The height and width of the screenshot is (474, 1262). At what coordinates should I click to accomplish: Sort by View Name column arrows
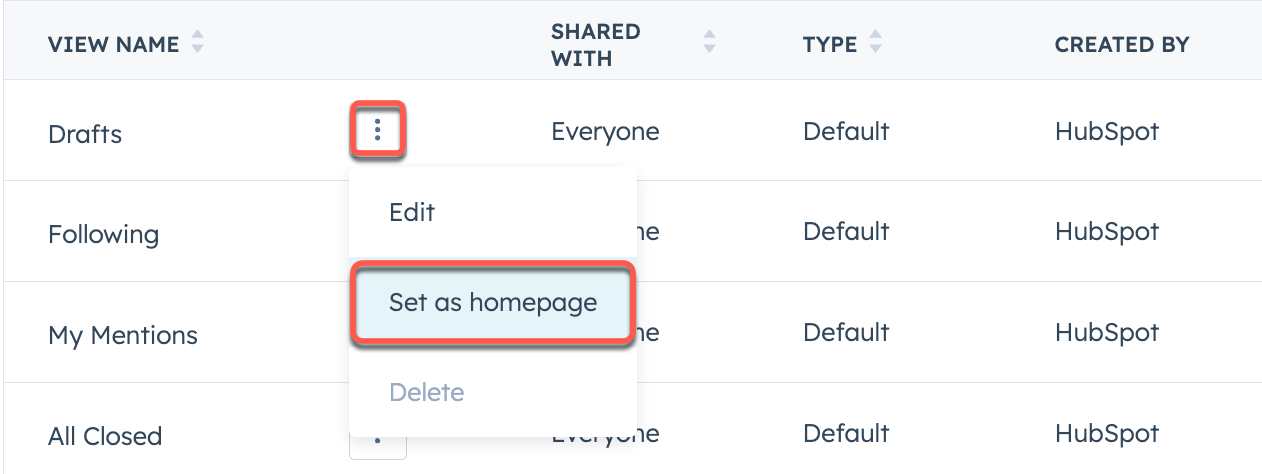pos(198,44)
